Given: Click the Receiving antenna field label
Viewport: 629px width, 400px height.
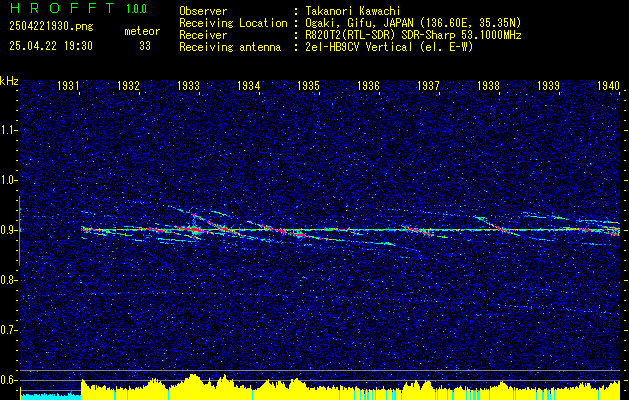Looking at the screenshot, I should 230,47.
